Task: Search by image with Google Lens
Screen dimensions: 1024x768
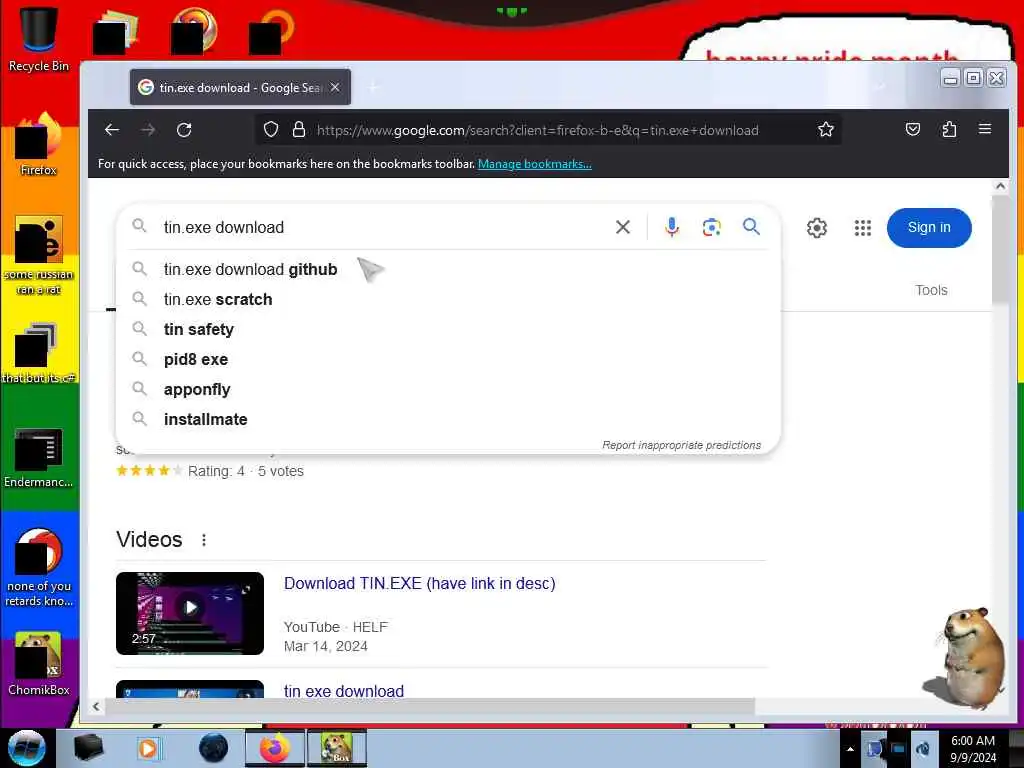Action: click(x=712, y=227)
